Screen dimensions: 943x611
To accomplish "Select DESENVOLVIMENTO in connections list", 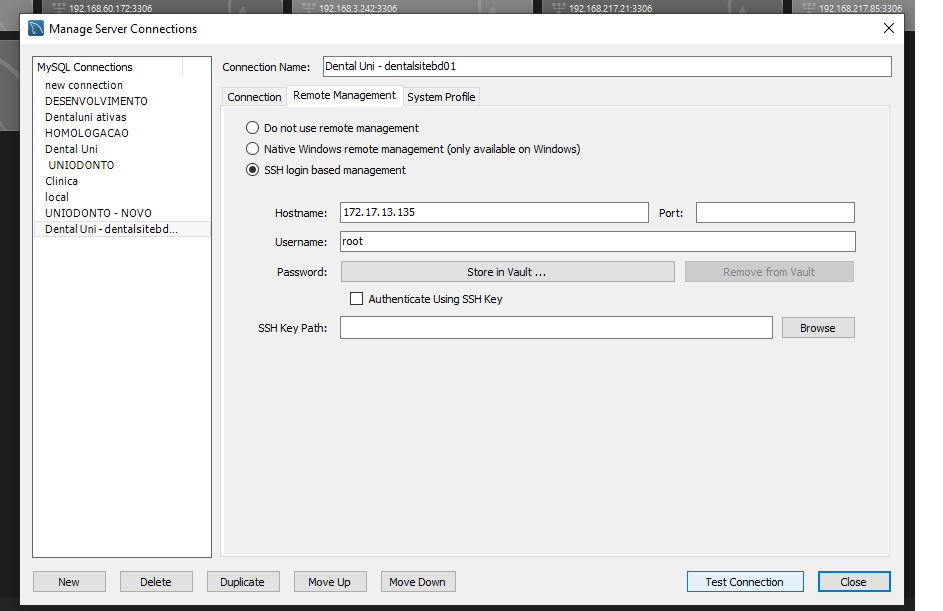I will [96, 101].
